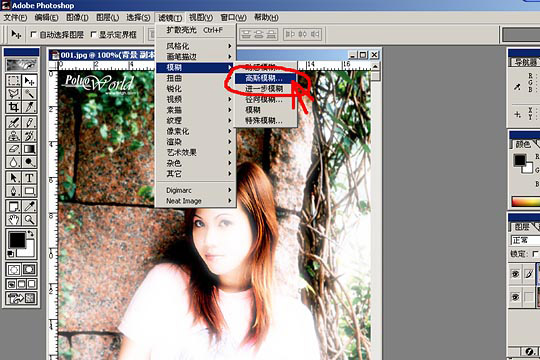
Task: Open the 图层(L) menu
Action: click(x=107, y=17)
